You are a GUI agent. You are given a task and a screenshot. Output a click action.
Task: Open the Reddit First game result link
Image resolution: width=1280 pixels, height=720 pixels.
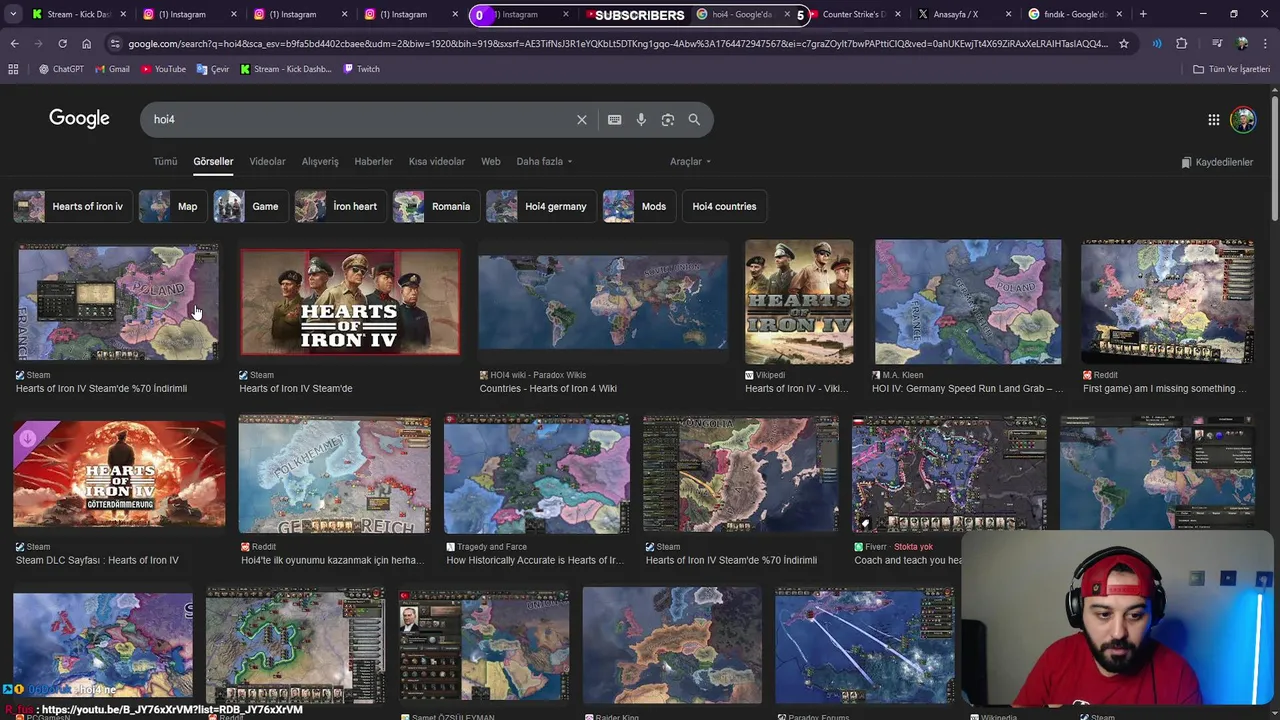click(x=1165, y=388)
